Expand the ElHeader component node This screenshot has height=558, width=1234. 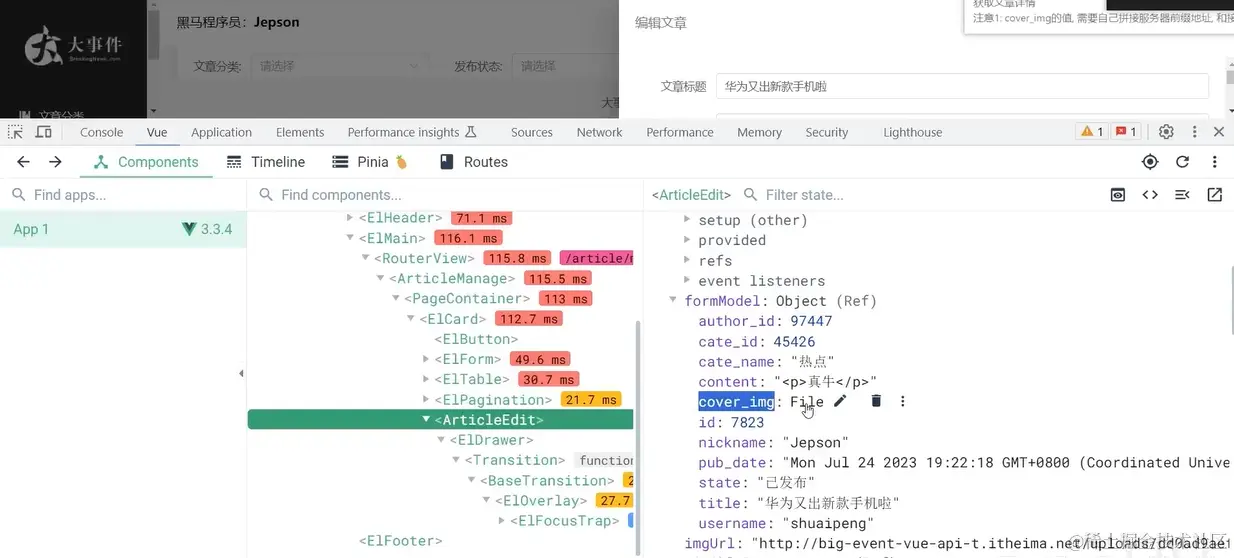pyautogui.click(x=350, y=217)
